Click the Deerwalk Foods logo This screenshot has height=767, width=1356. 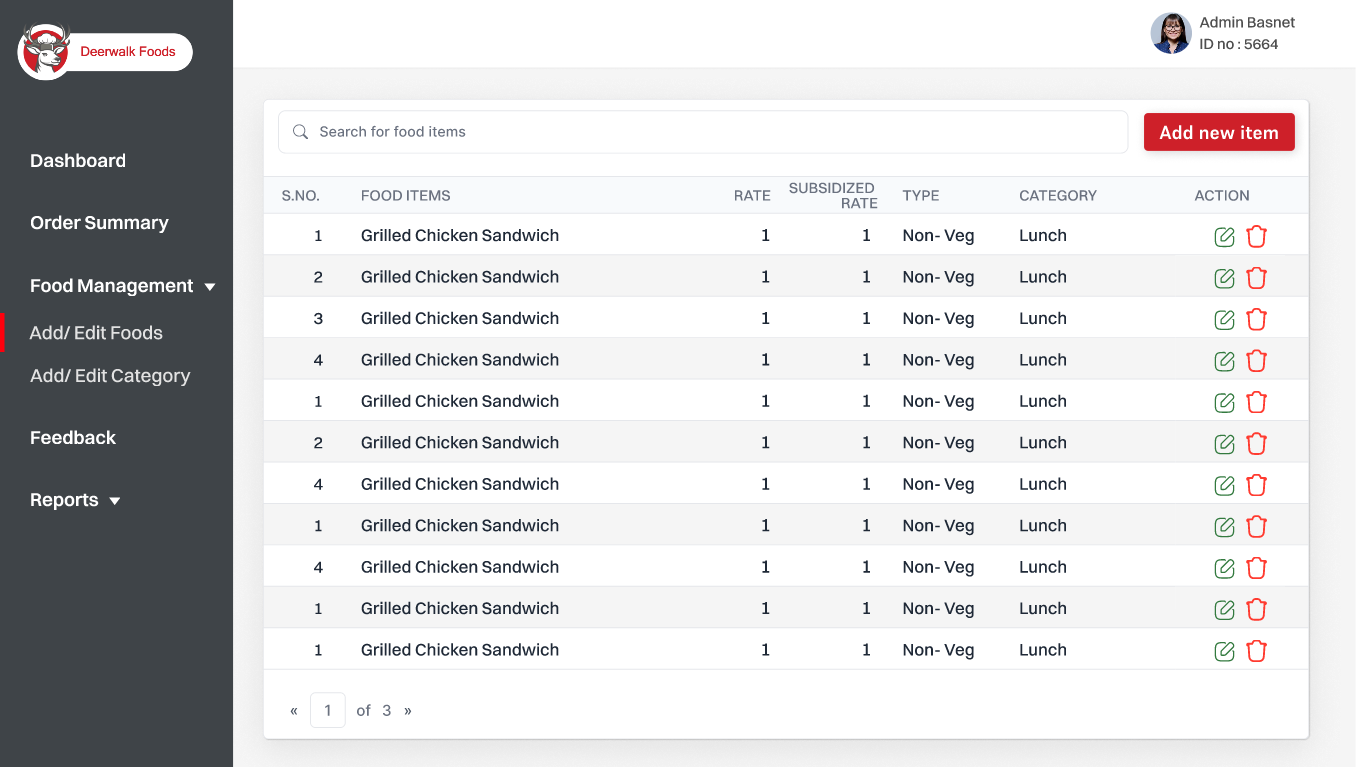point(104,51)
